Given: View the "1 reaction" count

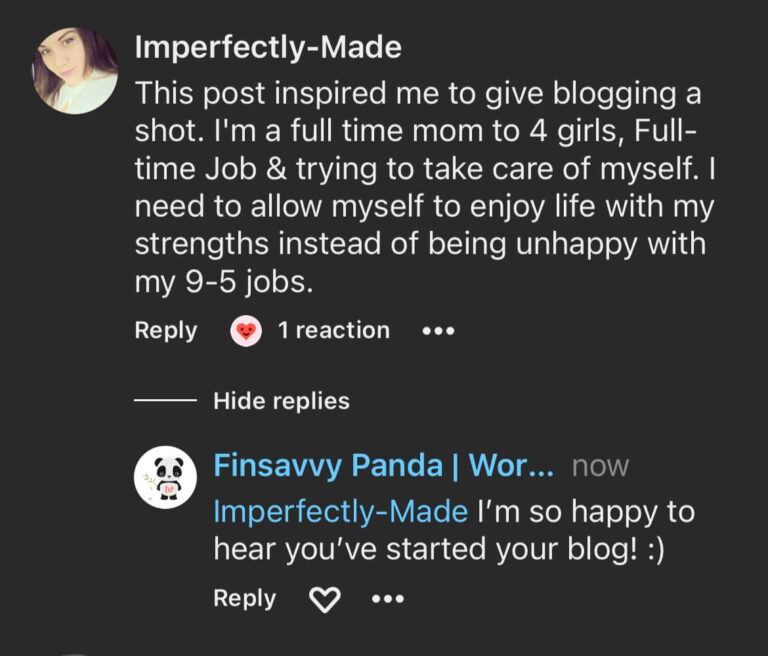Looking at the screenshot, I should (x=334, y=331).
